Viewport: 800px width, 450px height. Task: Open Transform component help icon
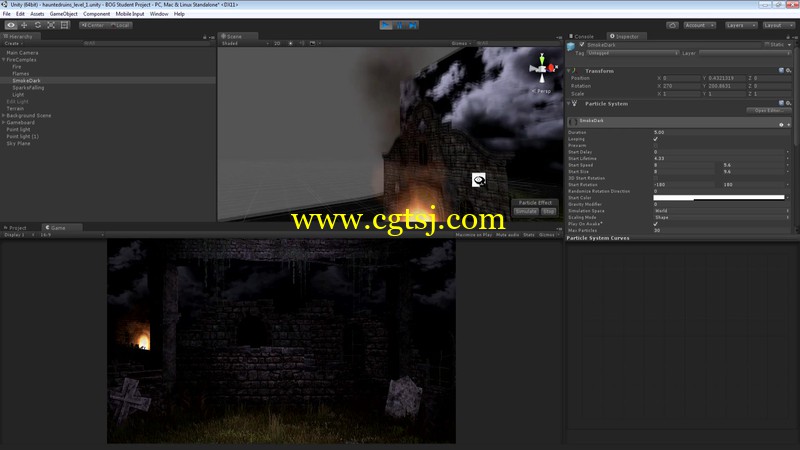point(781,70)
